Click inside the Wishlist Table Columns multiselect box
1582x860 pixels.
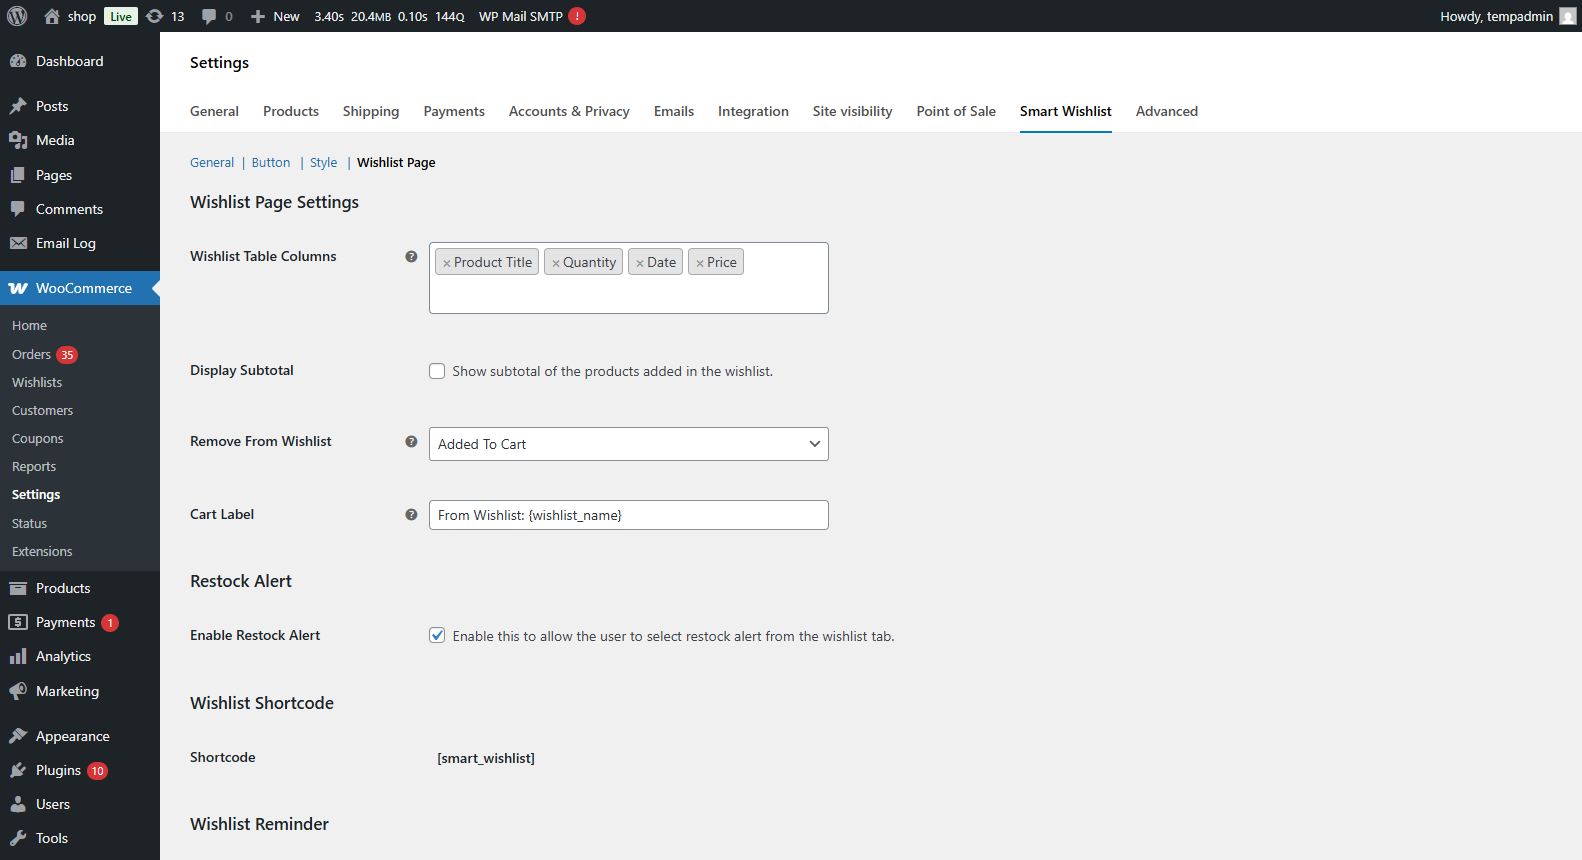[x=628, y=294]
